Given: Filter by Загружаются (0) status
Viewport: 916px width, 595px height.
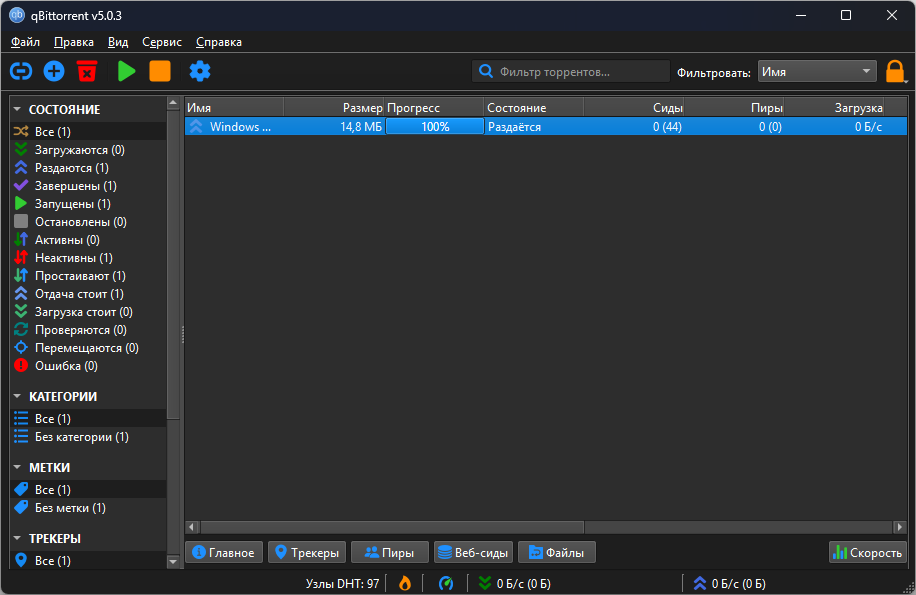Looking at the screenshot, I should (x=88, y=149).
